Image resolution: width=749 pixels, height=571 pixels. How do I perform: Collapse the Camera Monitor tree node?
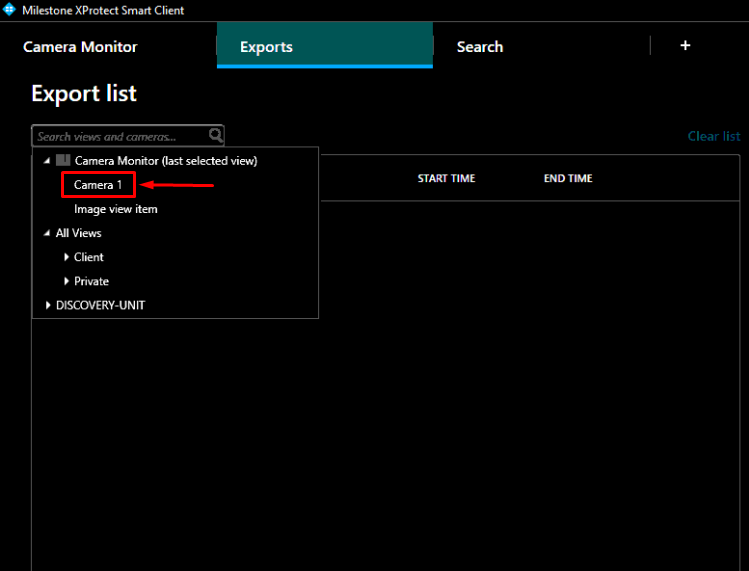[46, 161]
